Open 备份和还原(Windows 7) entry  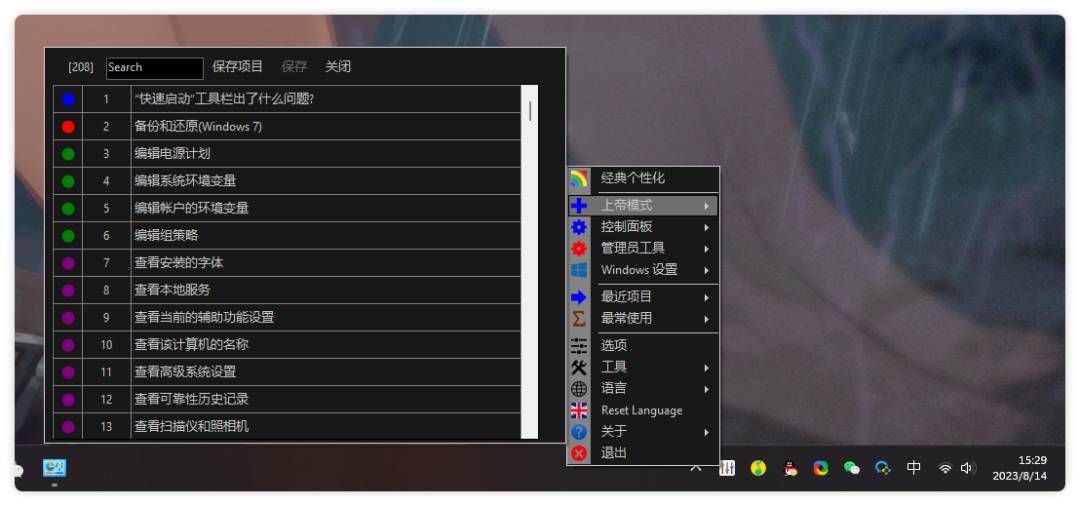326,127
